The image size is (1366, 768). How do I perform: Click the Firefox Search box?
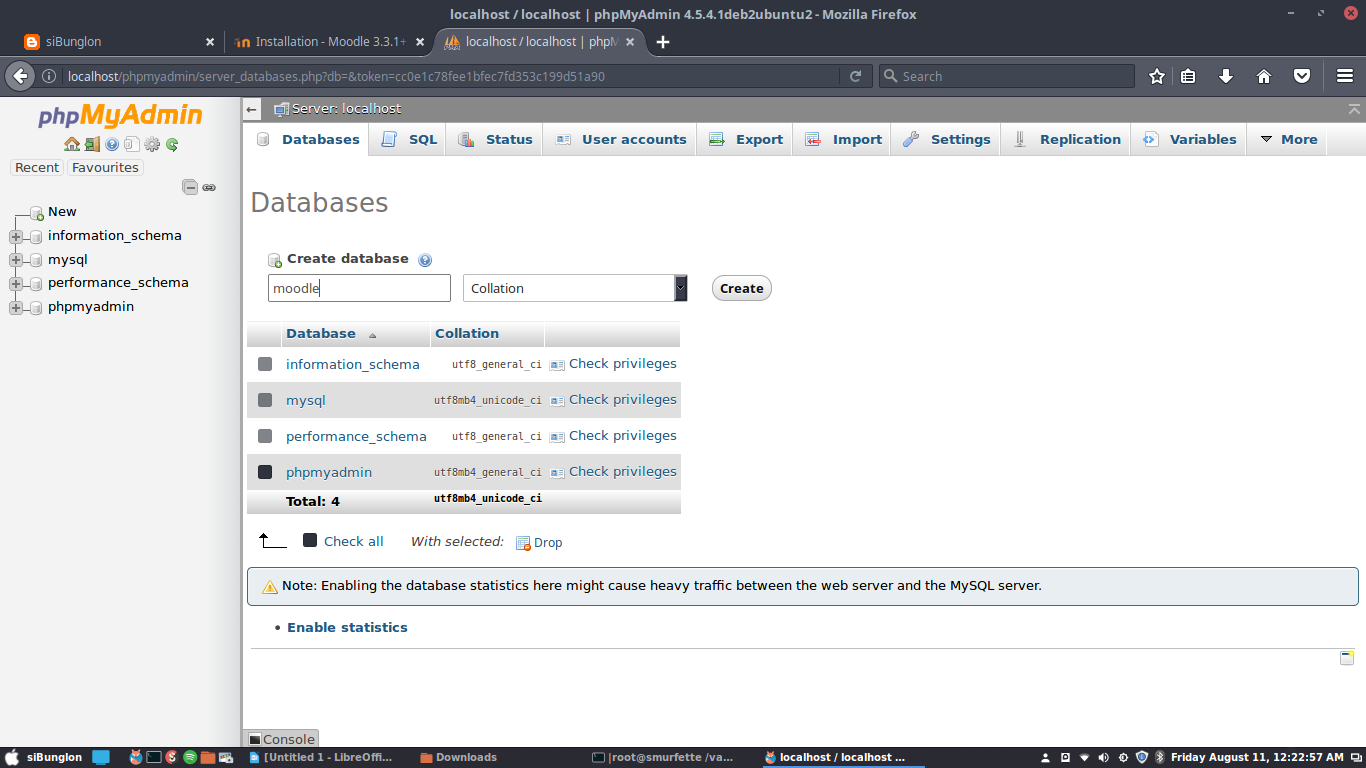[1007, 76]
